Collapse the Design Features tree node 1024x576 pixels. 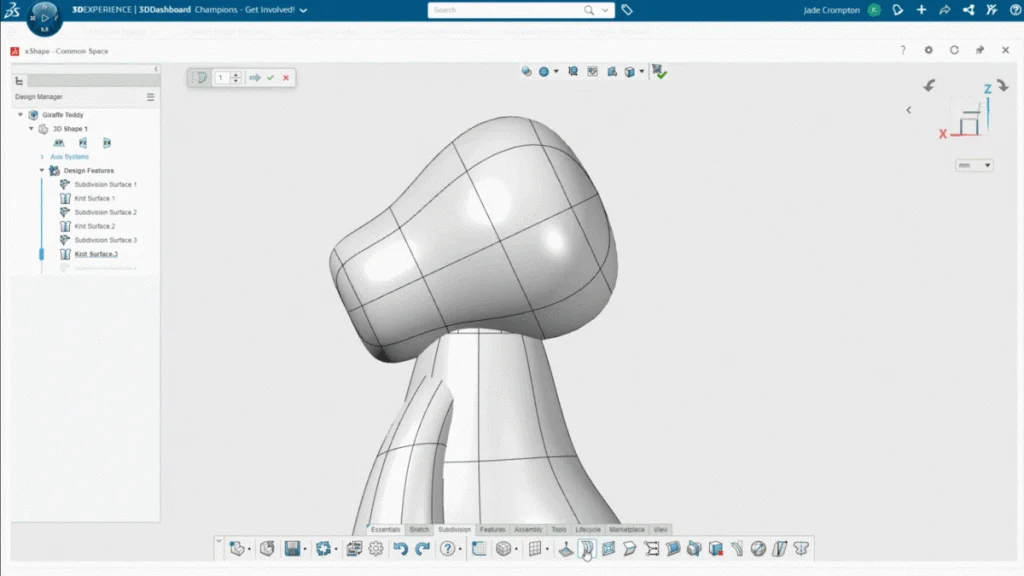click(x=42, y=171)
